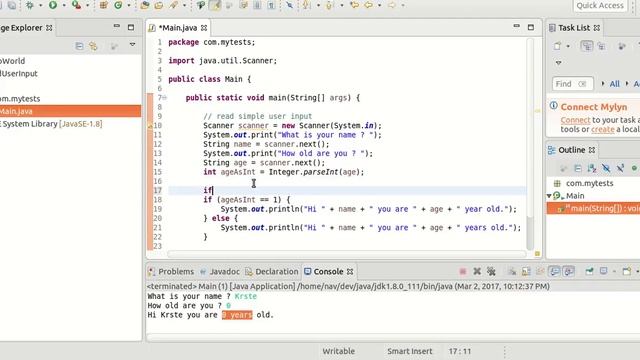The width and height of the screenshot is (640, 360).
Task: Switch to the Javadoc tab
Action: 220,271
